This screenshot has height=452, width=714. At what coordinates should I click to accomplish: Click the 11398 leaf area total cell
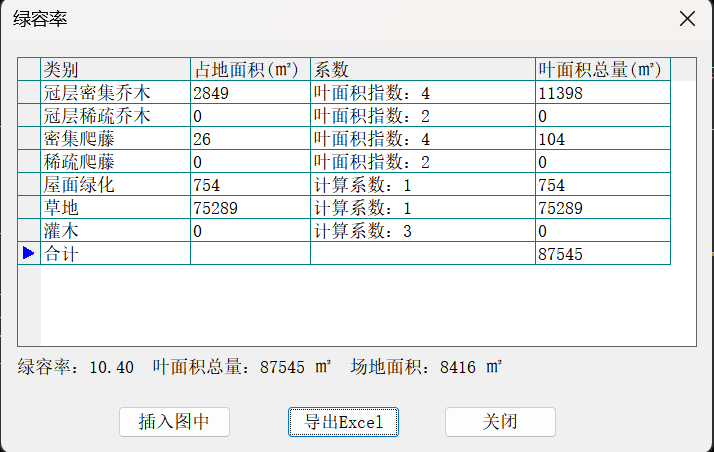[602, 93]
